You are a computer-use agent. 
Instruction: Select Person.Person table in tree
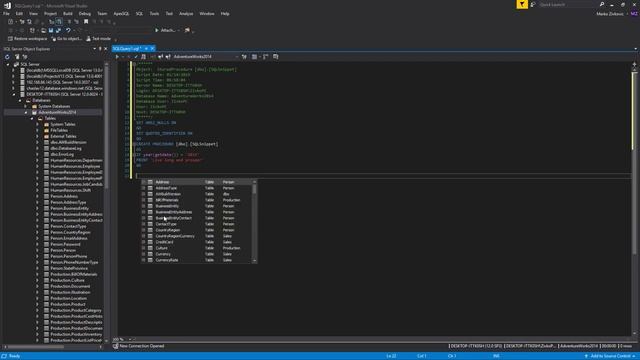(63, 250)
